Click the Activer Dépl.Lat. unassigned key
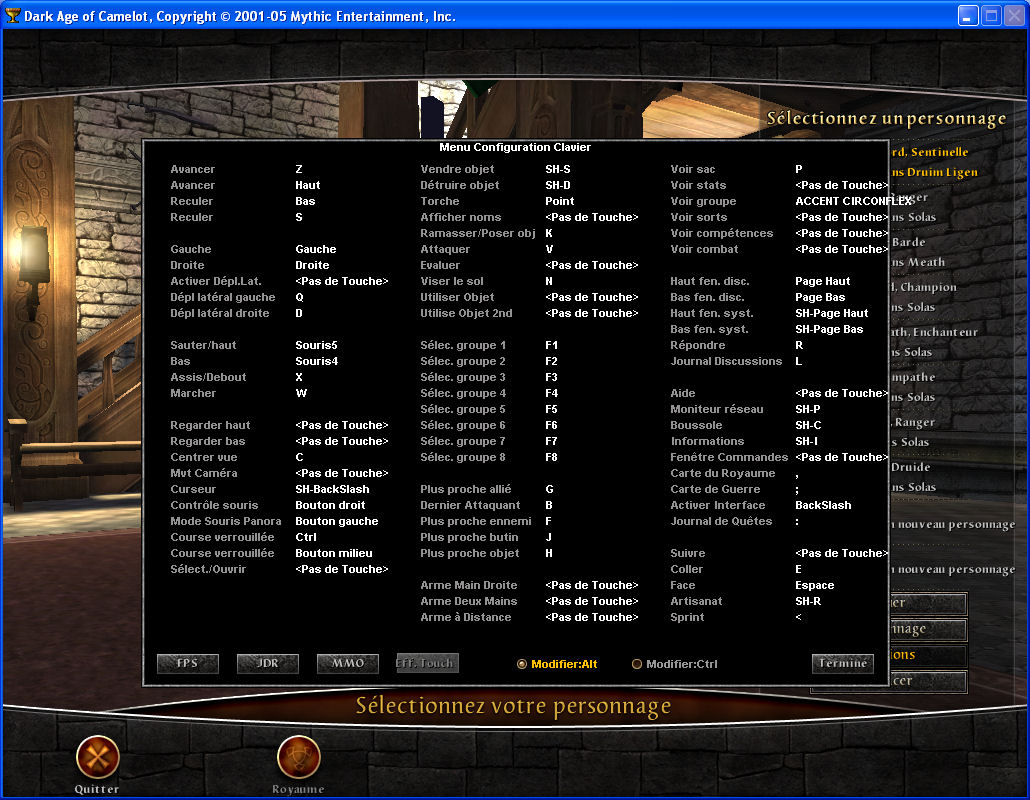 coord(342,281)
